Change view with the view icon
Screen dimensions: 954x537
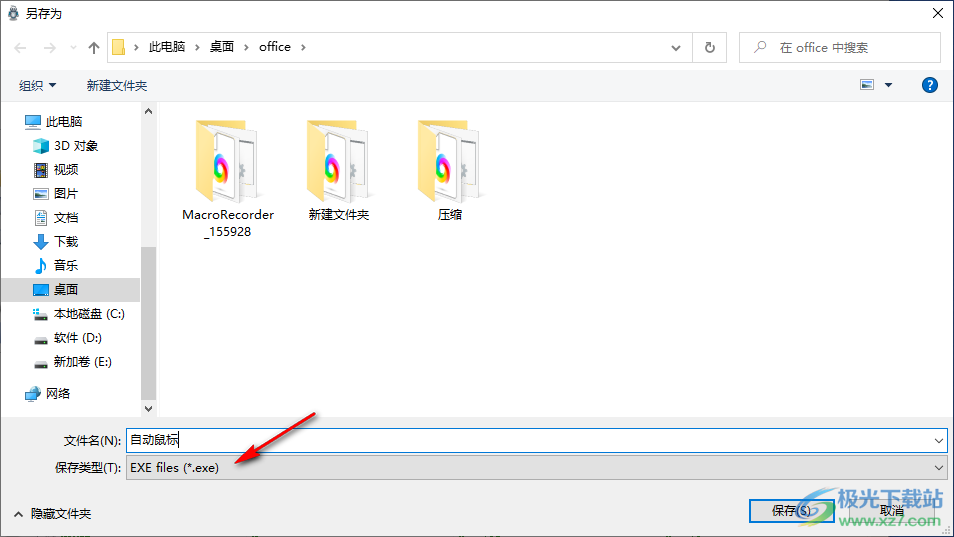click(x=867, y=85)
